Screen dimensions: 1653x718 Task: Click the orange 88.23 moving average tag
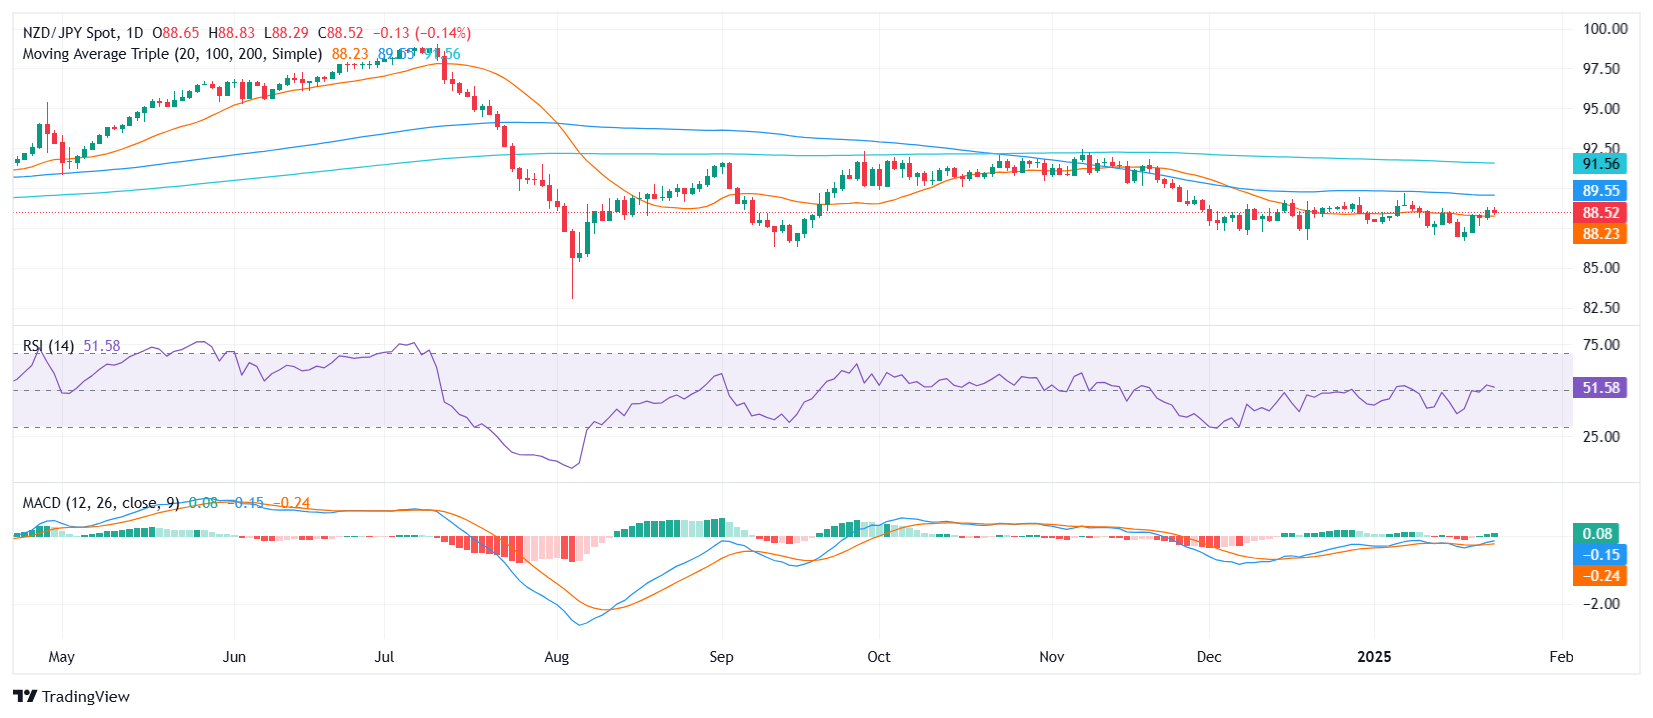(x=1600, y=234)
